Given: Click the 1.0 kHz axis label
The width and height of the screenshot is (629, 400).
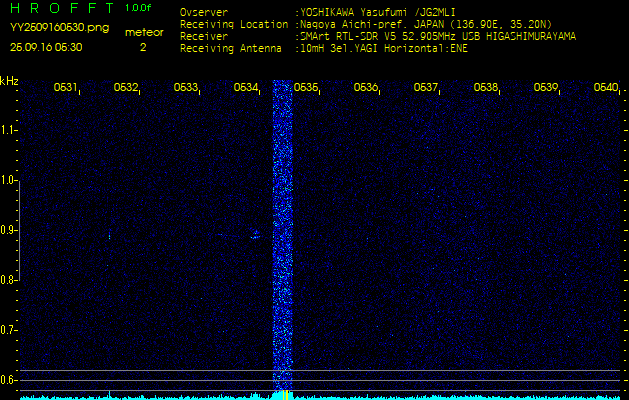Looking at the screenshot, I should tap(7, 181).
